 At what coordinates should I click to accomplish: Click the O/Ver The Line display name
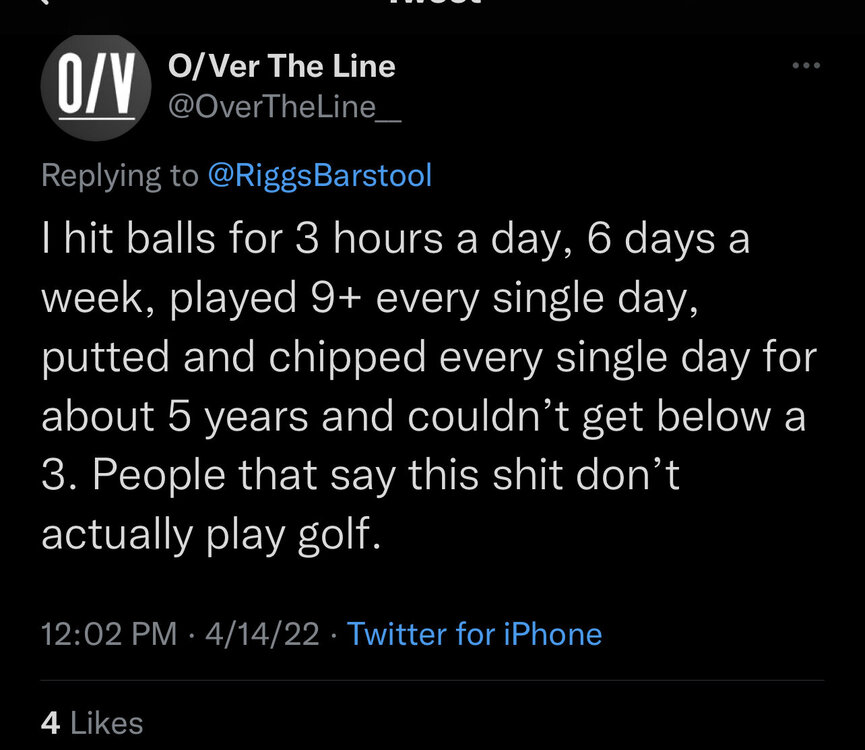281,67
